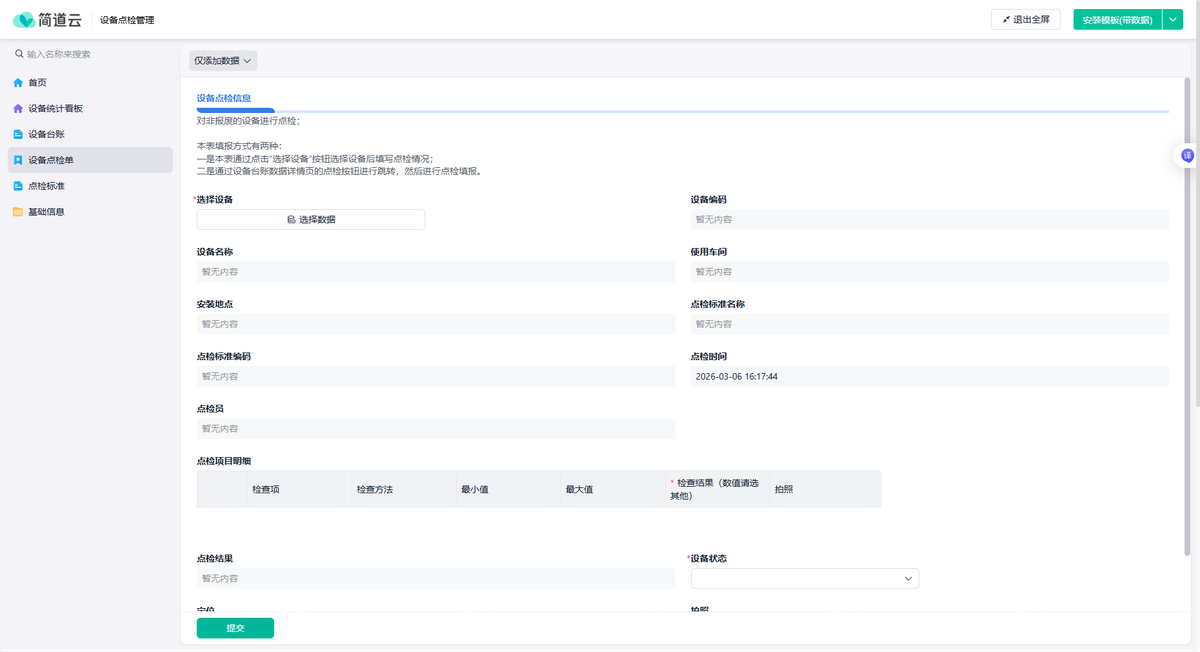Click the 点检结果 field

(436, 579)
